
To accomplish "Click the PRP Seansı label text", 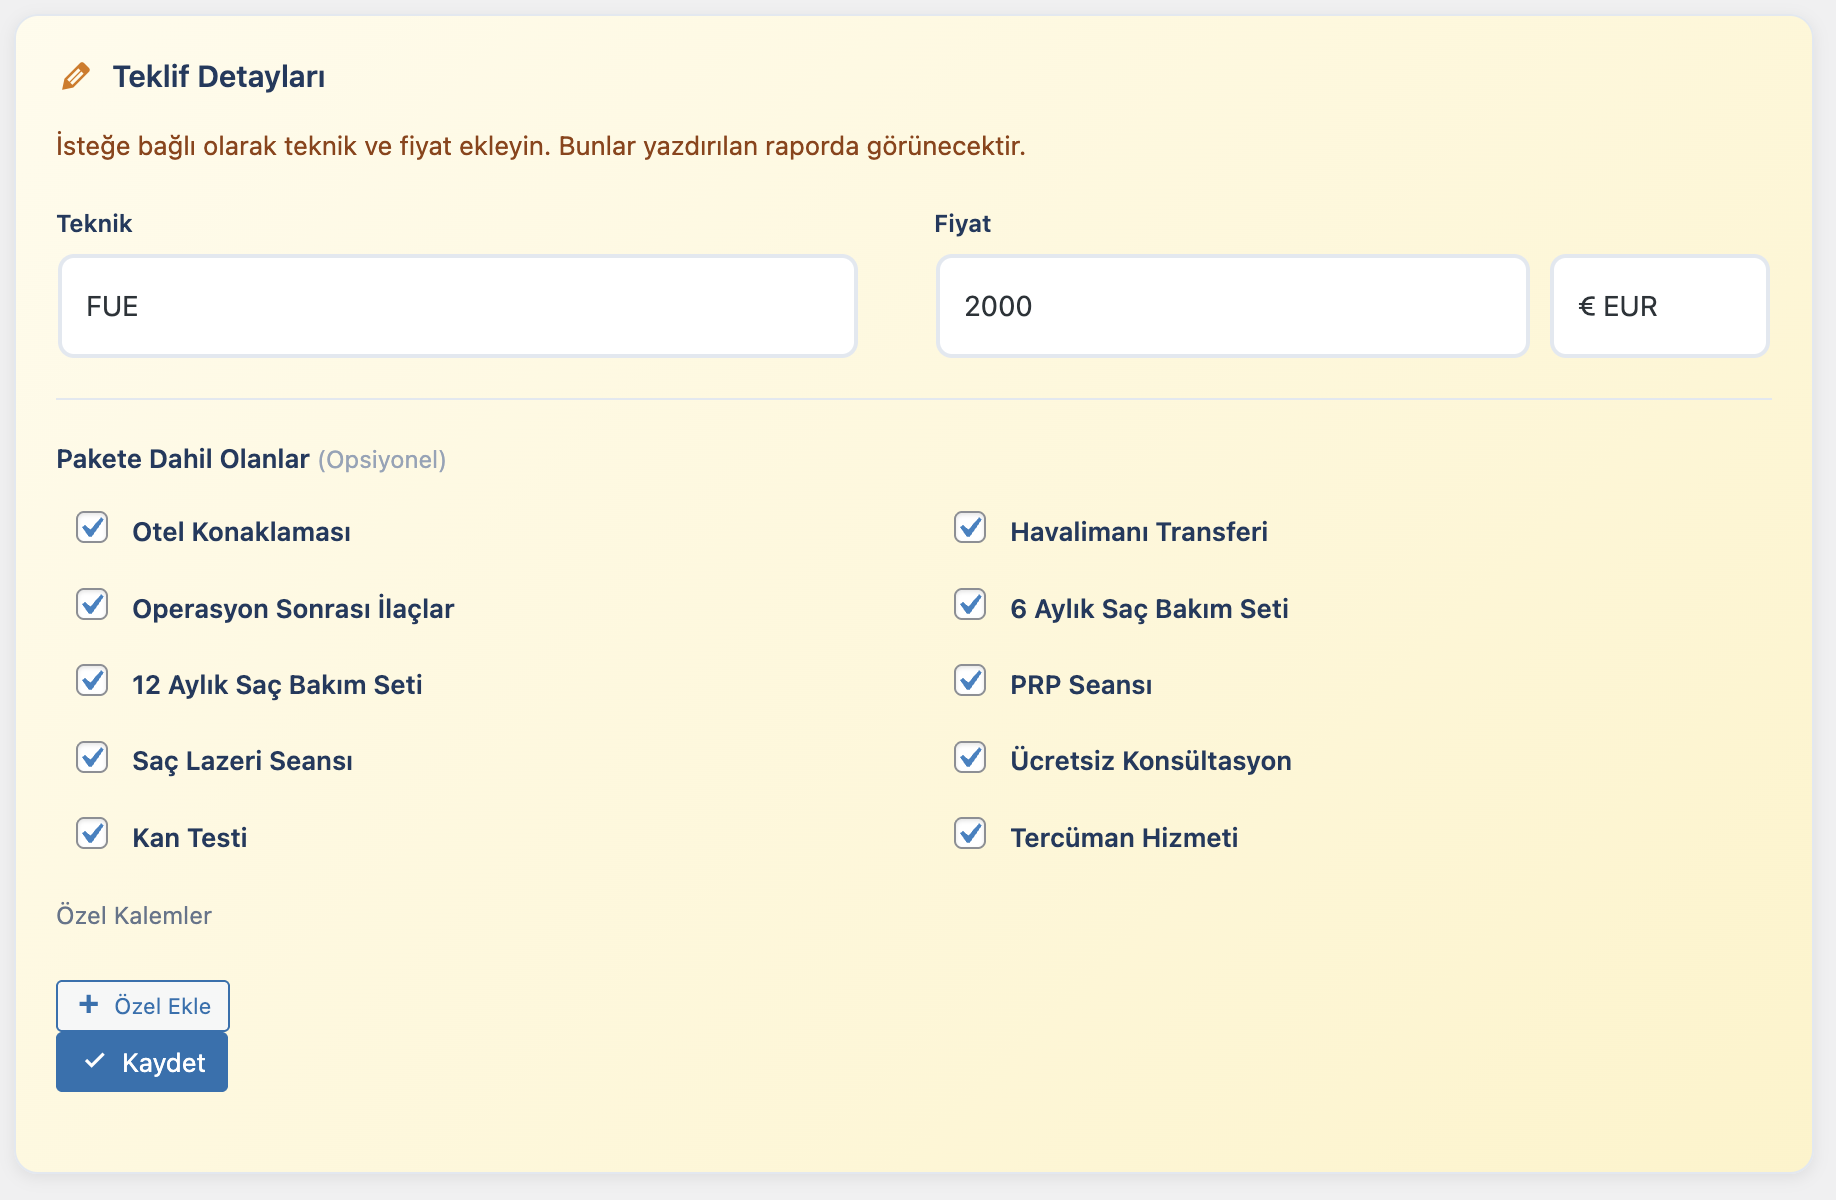I will click(x=1081, y=685).
